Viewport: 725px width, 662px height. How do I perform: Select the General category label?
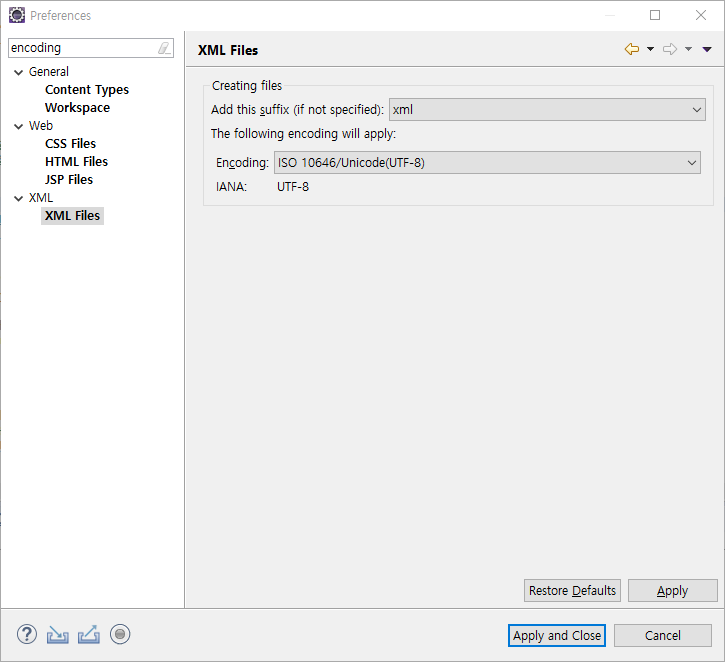pyautogui.click(x=49, y=72)
